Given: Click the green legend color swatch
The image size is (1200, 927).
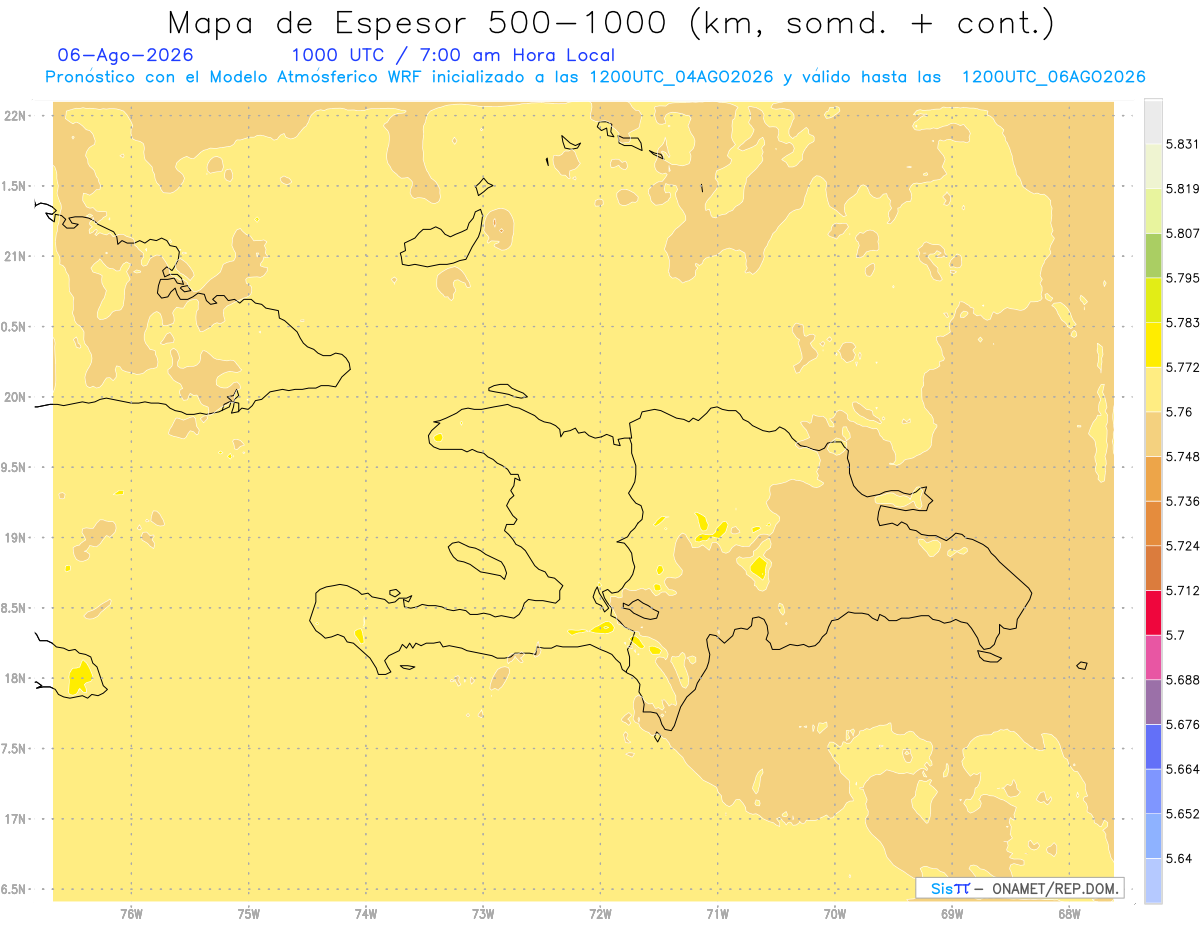Looking at the screenshot, I should pyautogui.click(x=1153, y=256).
